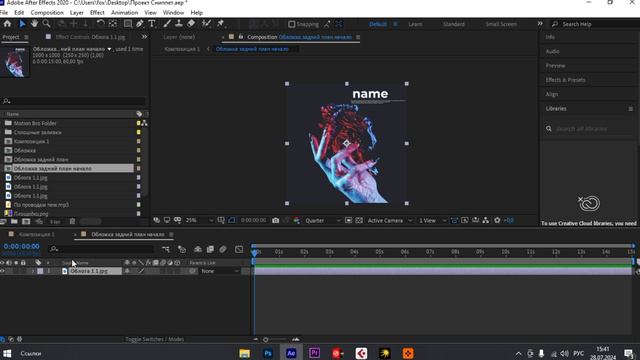Open the Quarter resolution dropdown

pos(322,220)
